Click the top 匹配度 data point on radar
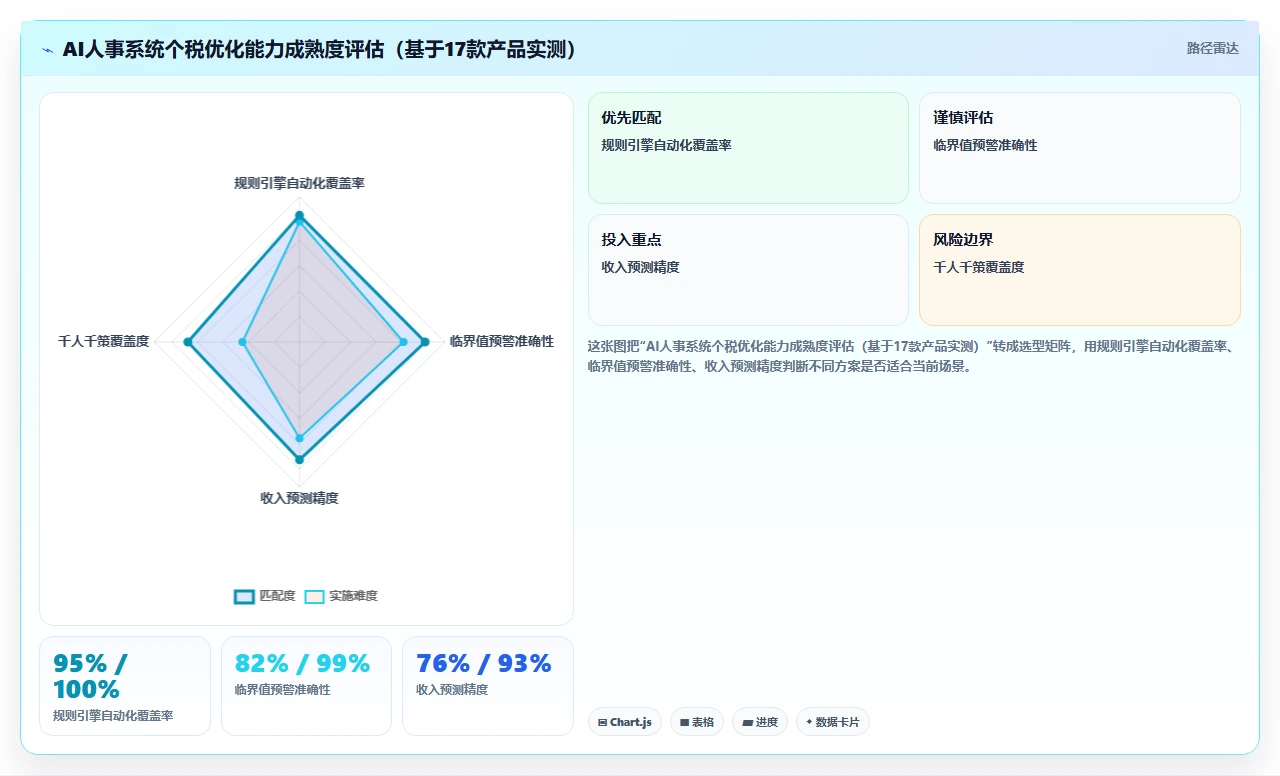Screen dimensions: 1280x776 pos(299,215)
